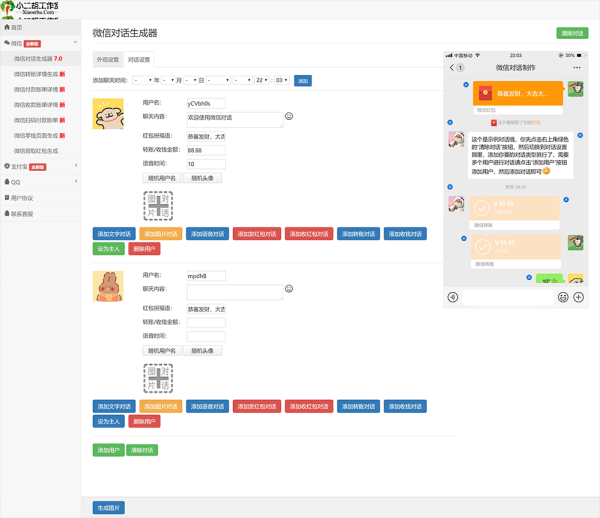This screenshot has height=518, width=600.
Task: Remove the timestamp line via its blue X
Action: click(450, 187)
